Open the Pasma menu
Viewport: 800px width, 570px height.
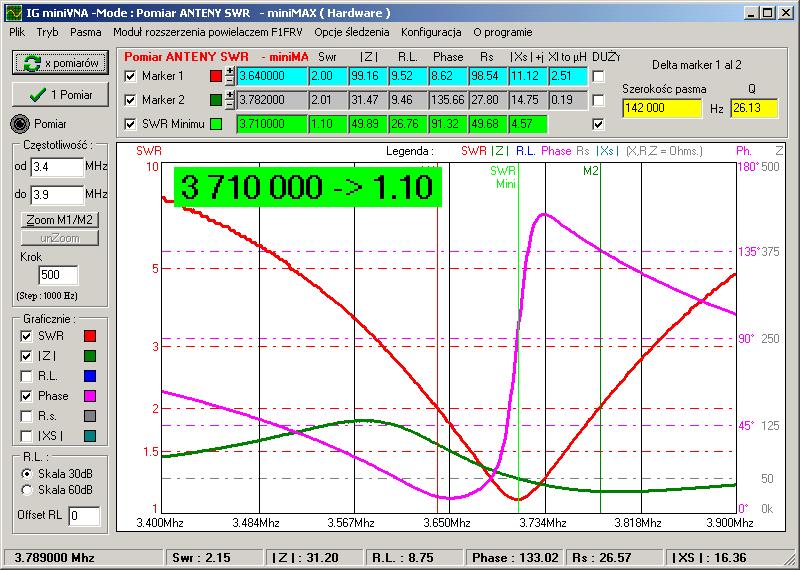[x=86, y=32]
